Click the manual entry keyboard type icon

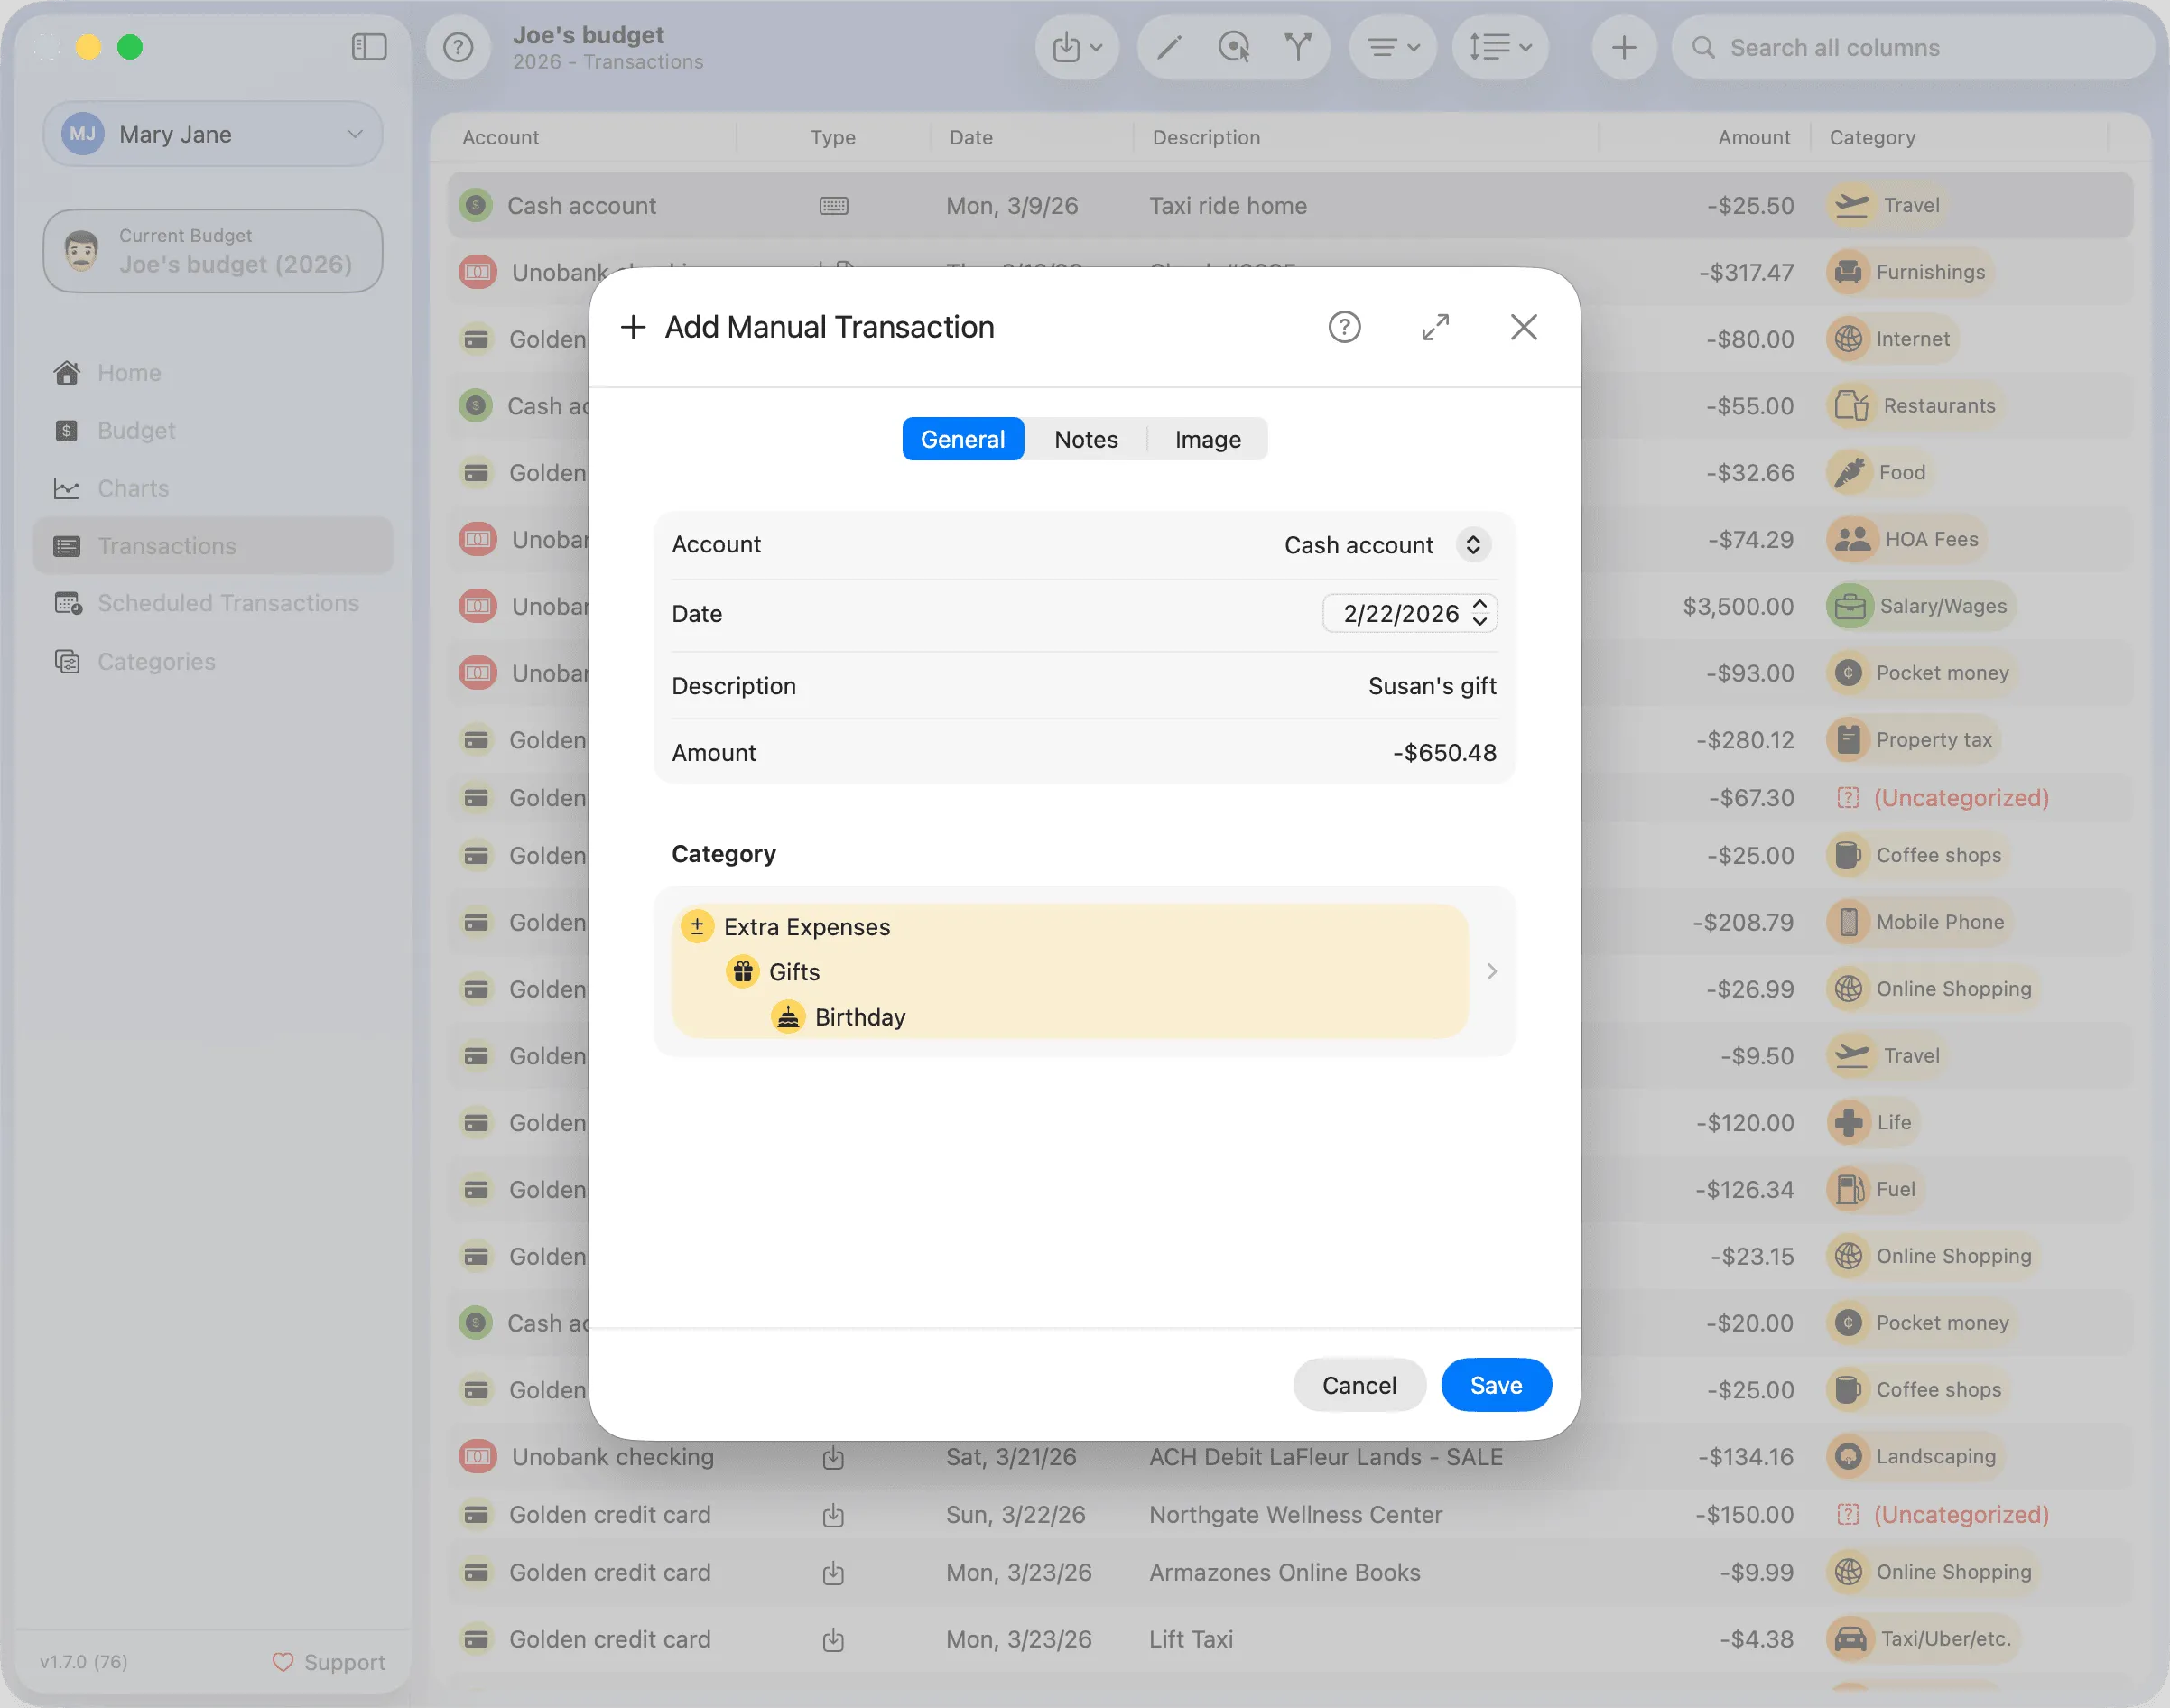click(x=833, y=205)
